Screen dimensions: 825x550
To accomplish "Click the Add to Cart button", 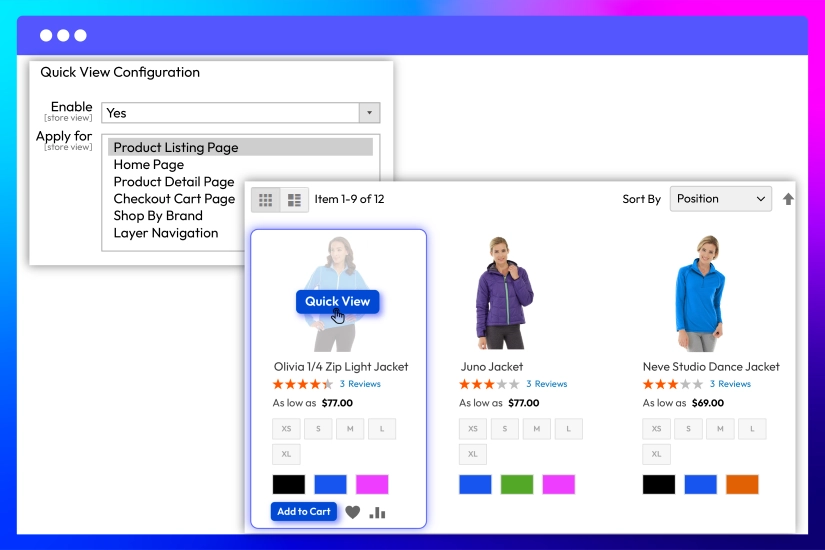I will (x=304, y=512).
